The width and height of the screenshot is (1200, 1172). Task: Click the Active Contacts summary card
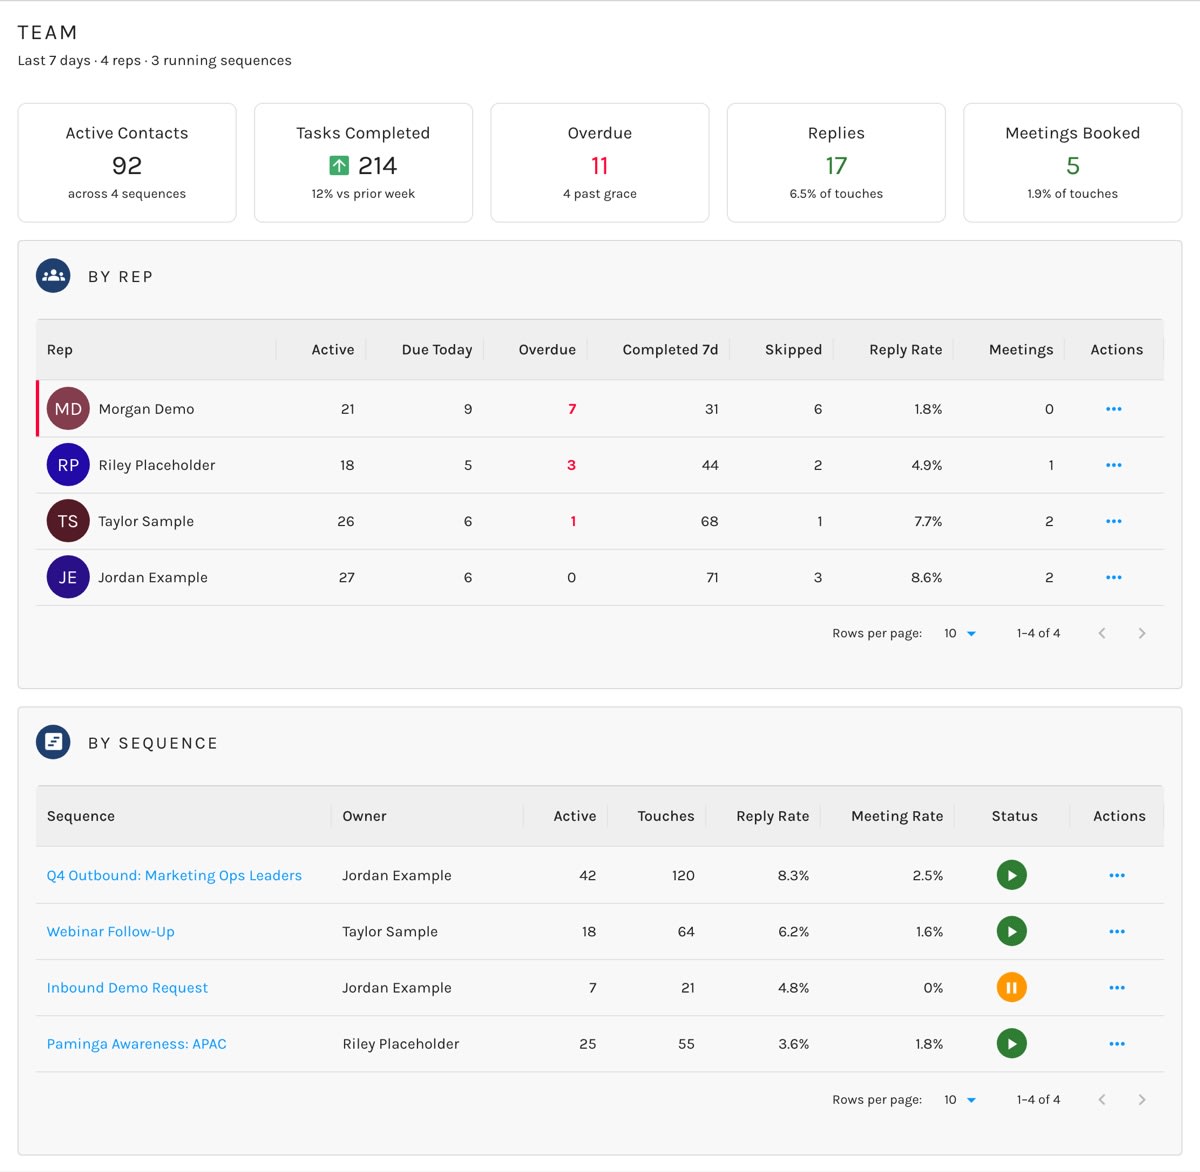pos(127,162)
